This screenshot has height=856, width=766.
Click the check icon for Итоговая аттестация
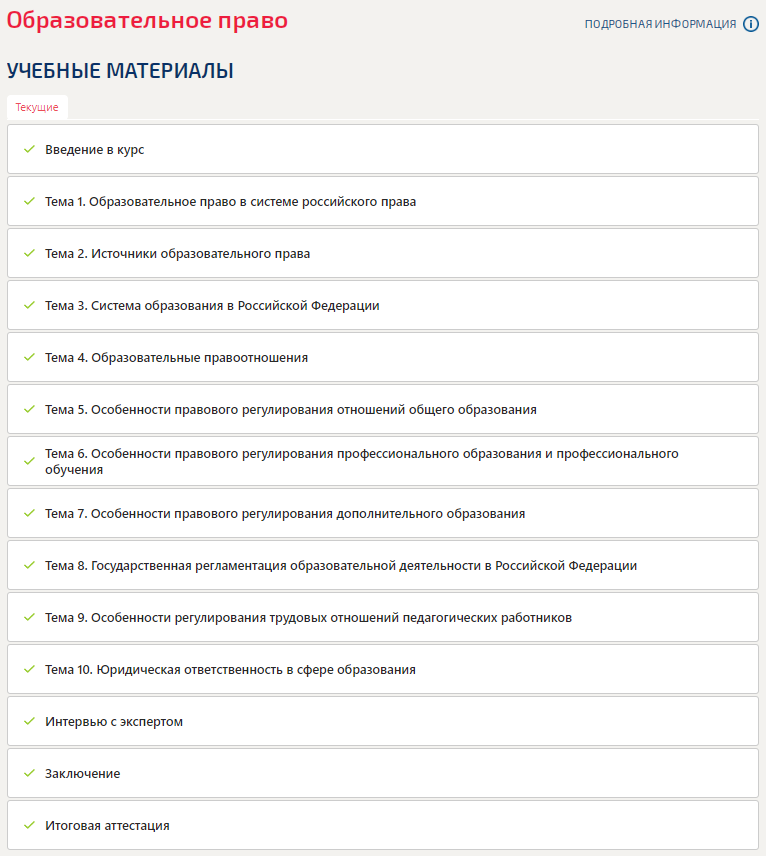[30, 825]
